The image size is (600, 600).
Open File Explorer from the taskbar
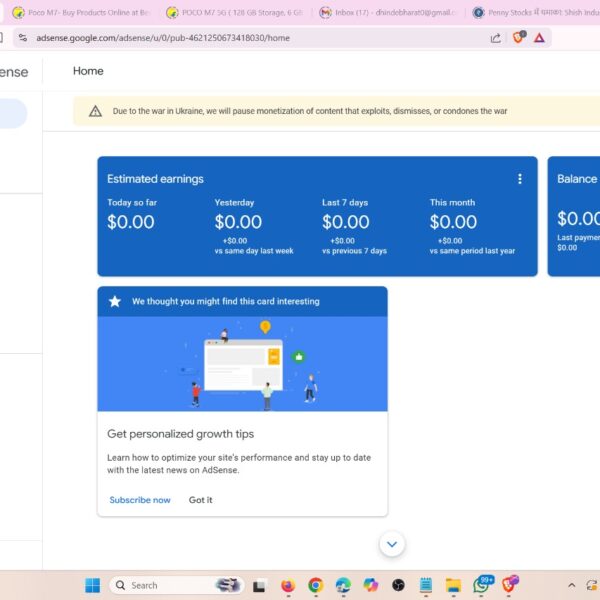pyautogui.click(x=453, y=585)
